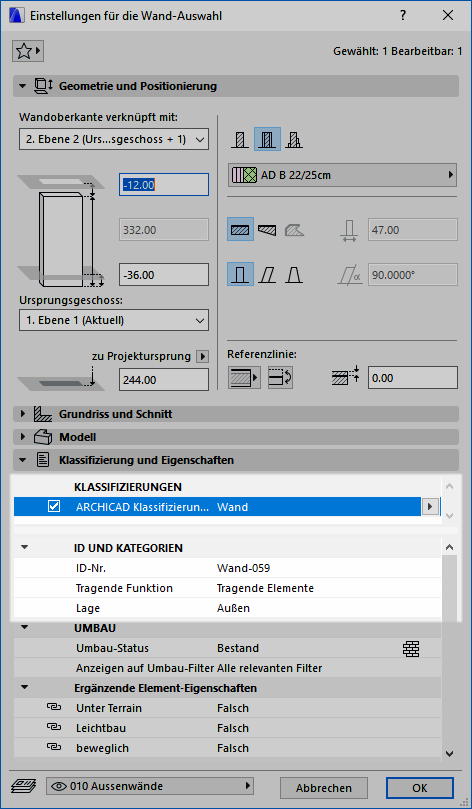Choose the trapezoid wall geometry icon

[267, 230]
